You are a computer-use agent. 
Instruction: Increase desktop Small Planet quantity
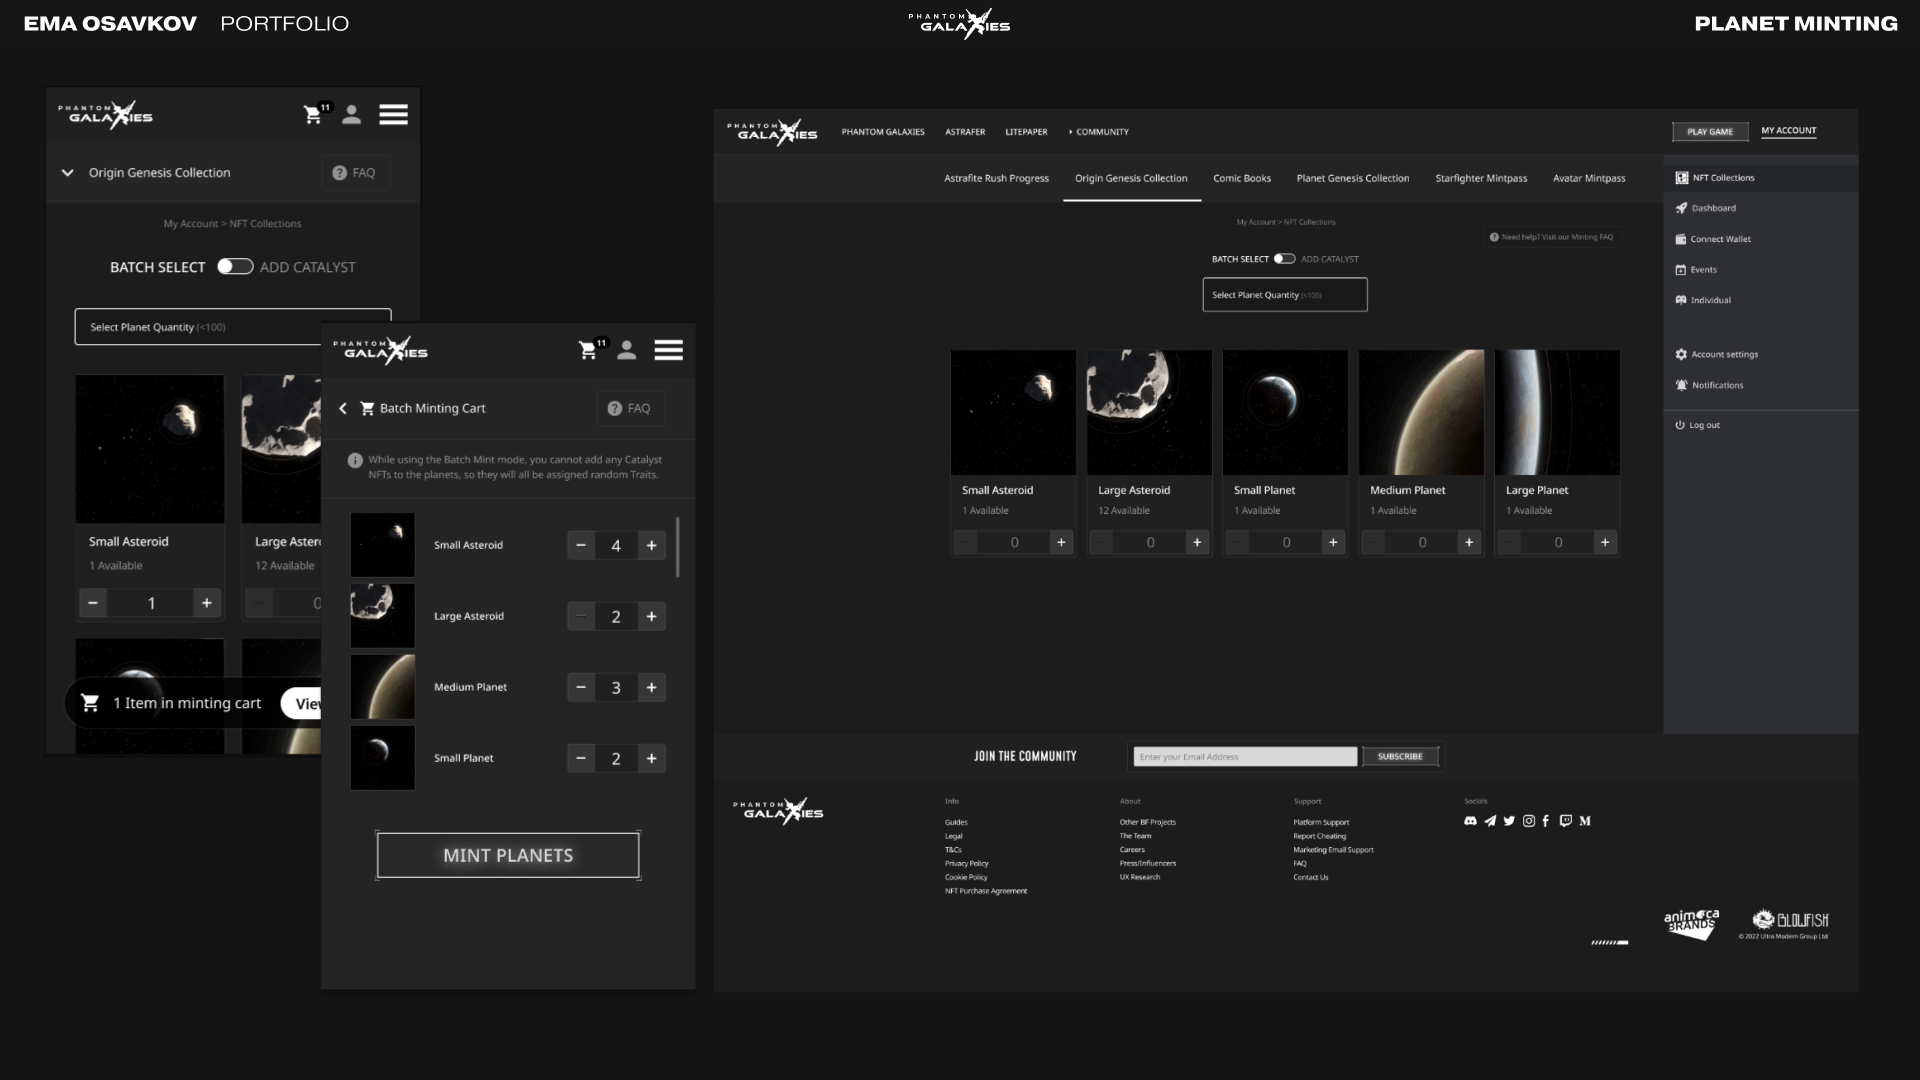(1333, 542)
